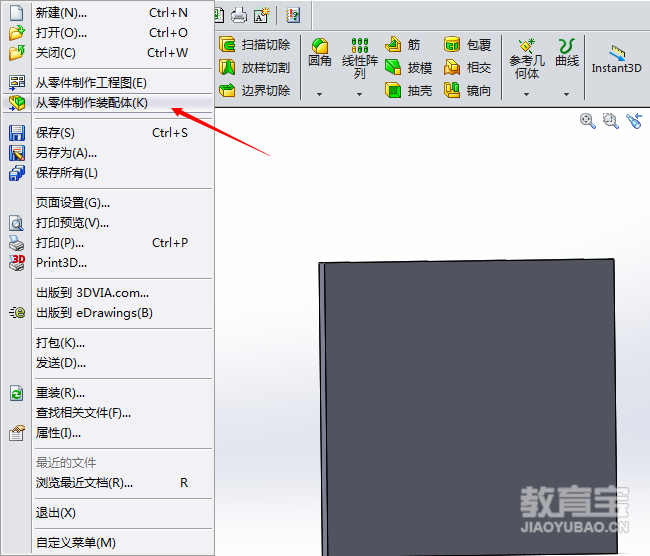
Task: Select the Intersect (相交) tool
Action: click(468, 67)
